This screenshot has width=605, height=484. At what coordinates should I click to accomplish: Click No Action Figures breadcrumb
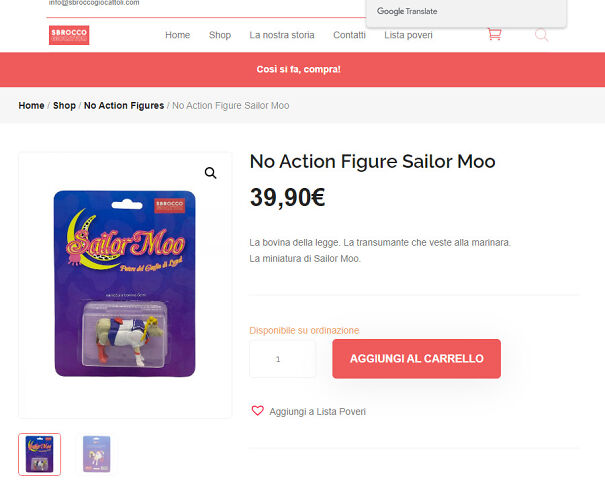click(124, 105)
